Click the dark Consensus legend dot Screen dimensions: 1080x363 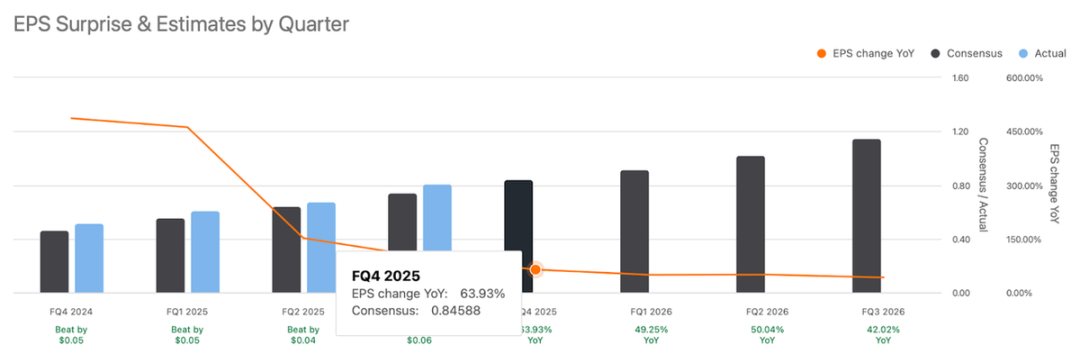coord(935,53)
